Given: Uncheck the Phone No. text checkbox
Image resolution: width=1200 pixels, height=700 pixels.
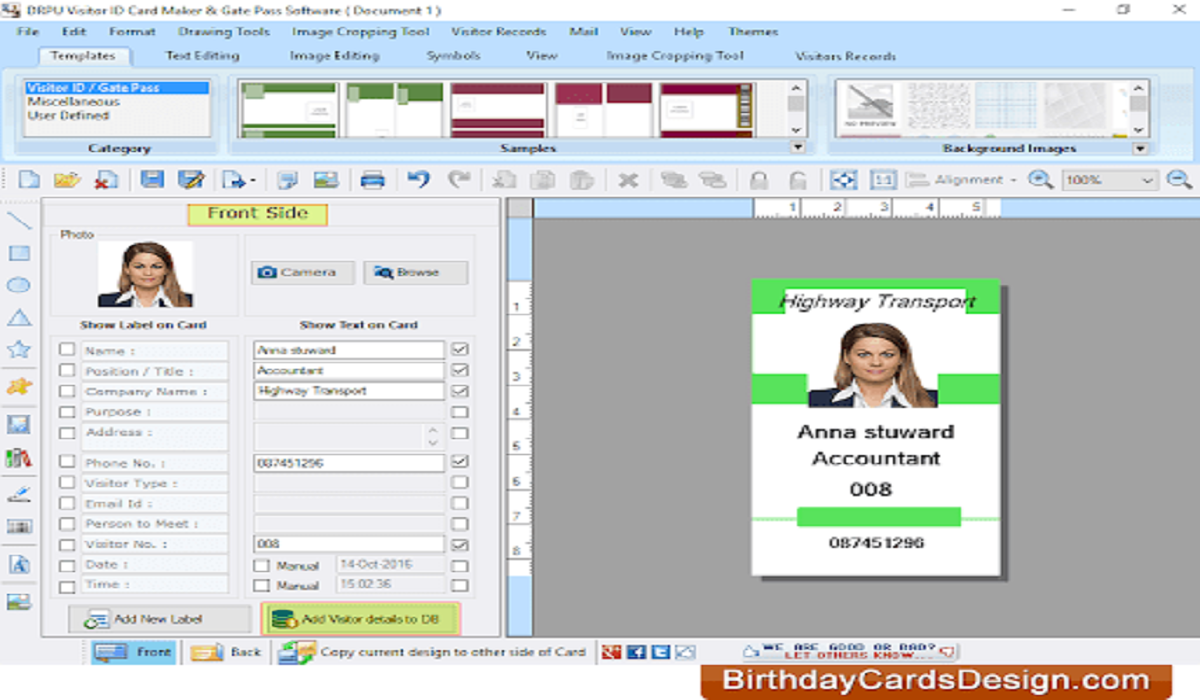Looking at the screenshot, I should click(x=459, y=462).
